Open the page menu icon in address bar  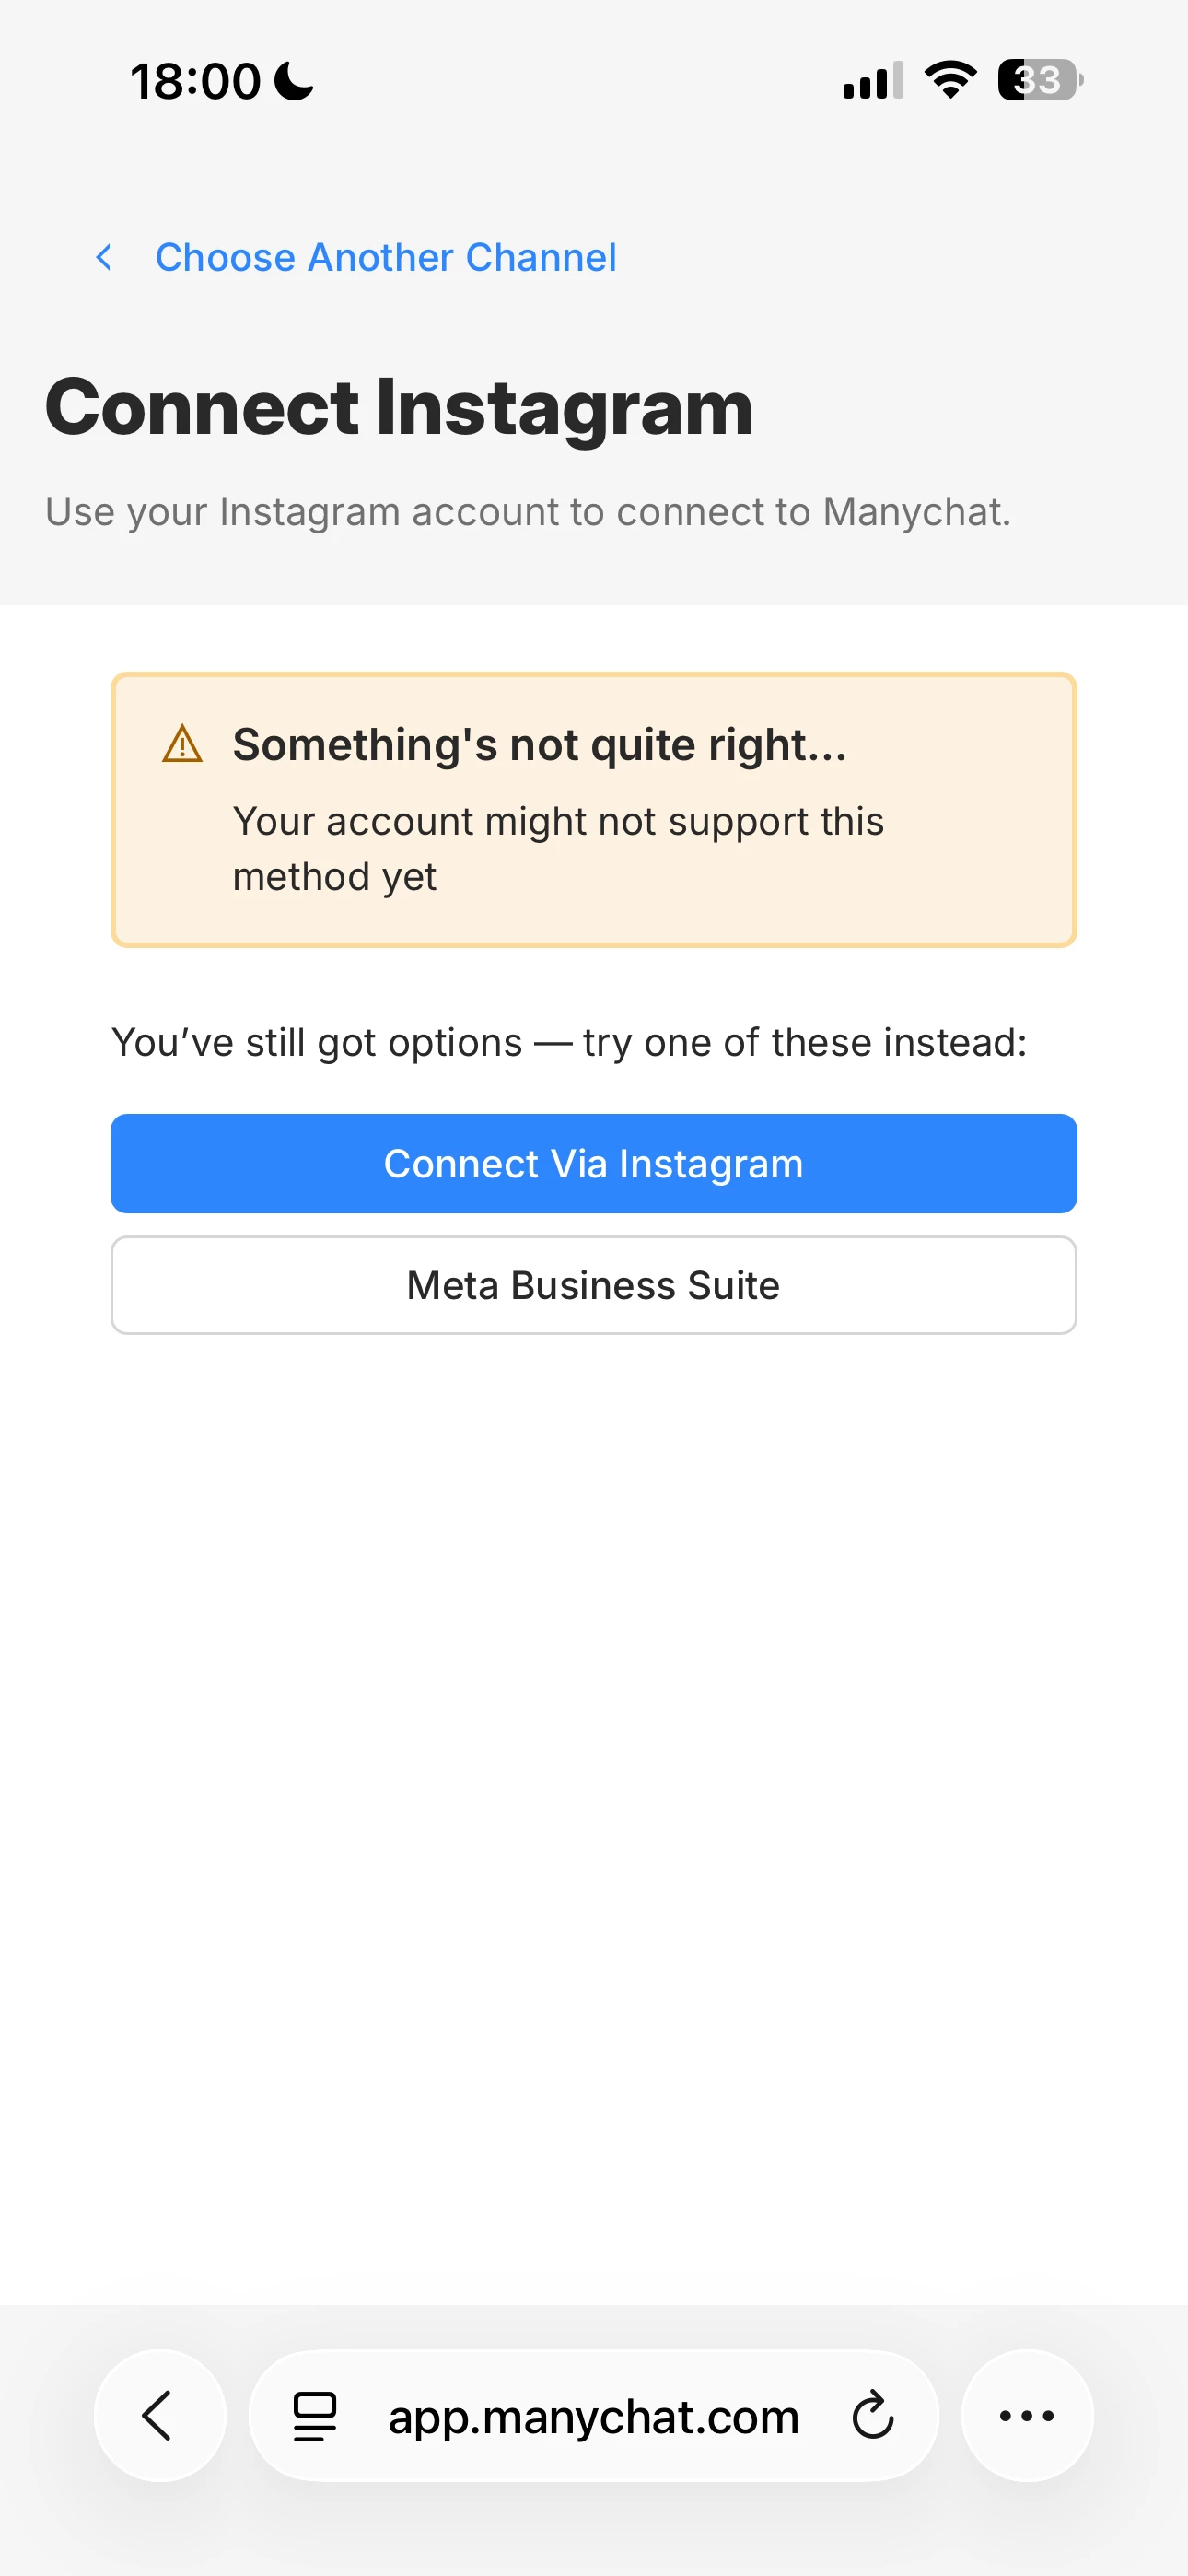[314, 2416]
